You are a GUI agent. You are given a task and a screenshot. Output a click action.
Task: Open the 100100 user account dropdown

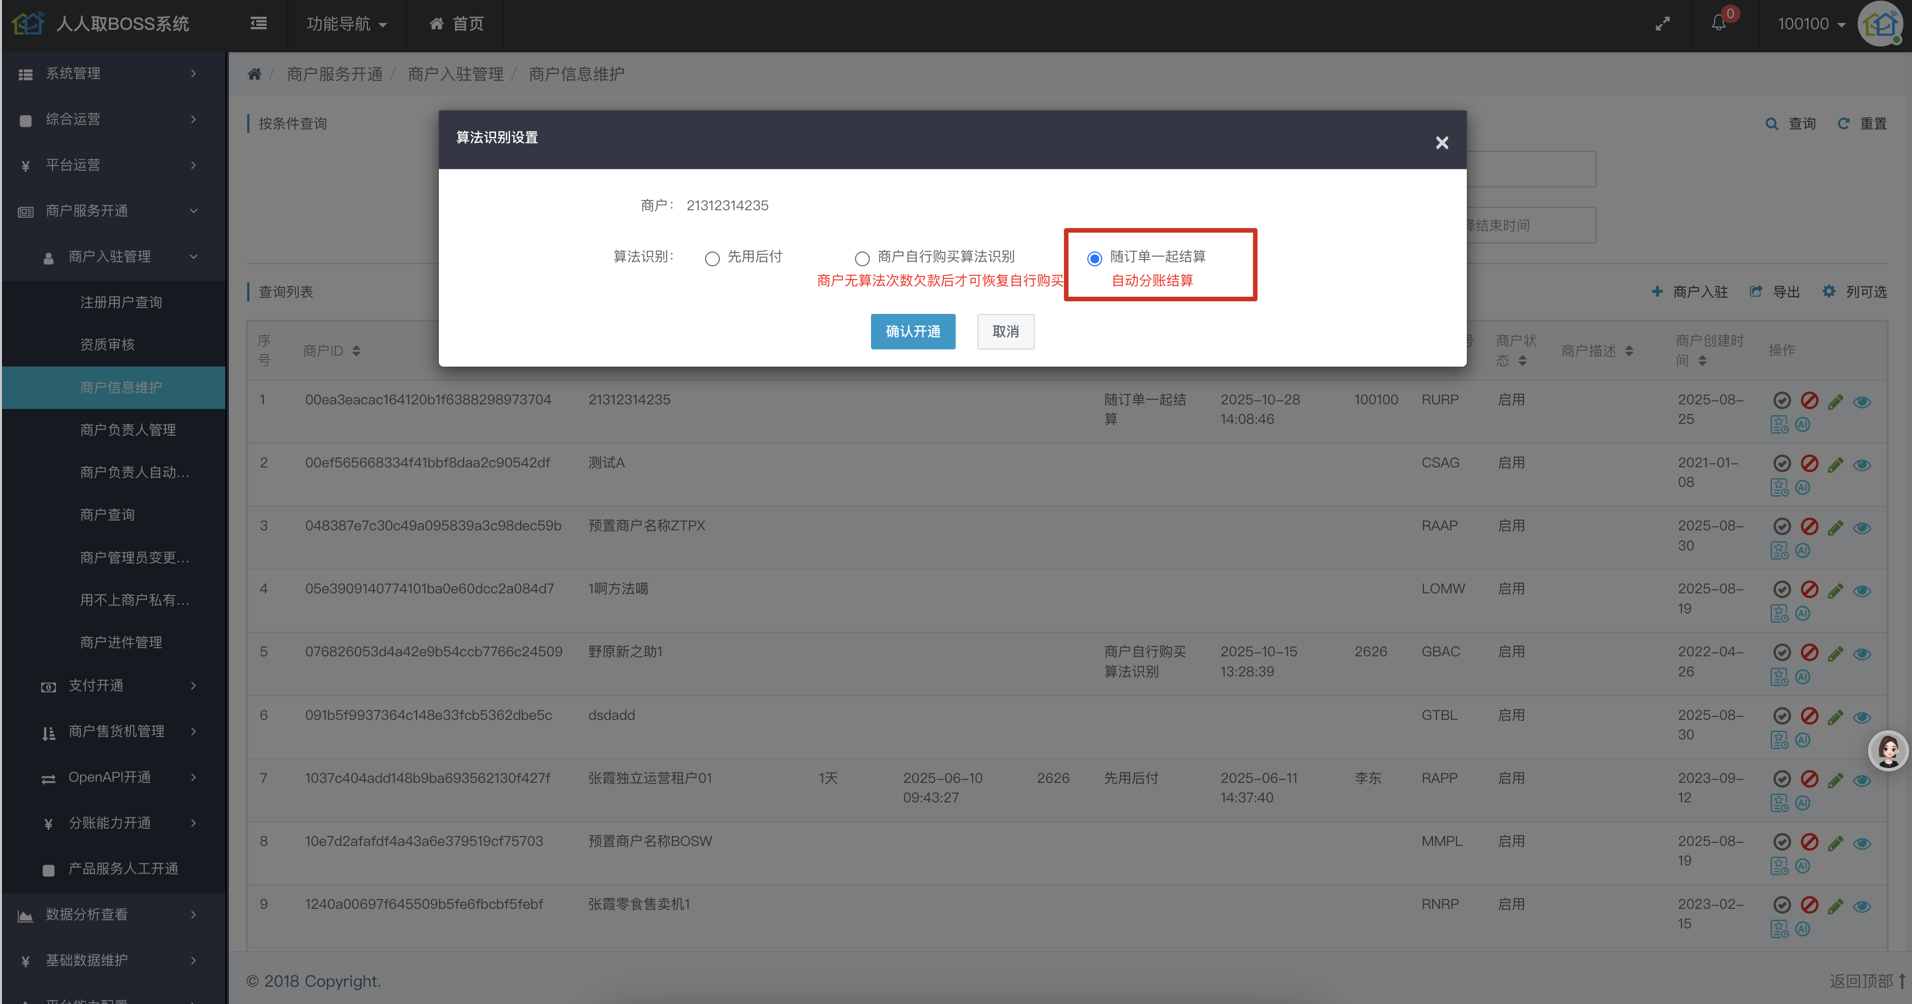tap(1810, 24)
